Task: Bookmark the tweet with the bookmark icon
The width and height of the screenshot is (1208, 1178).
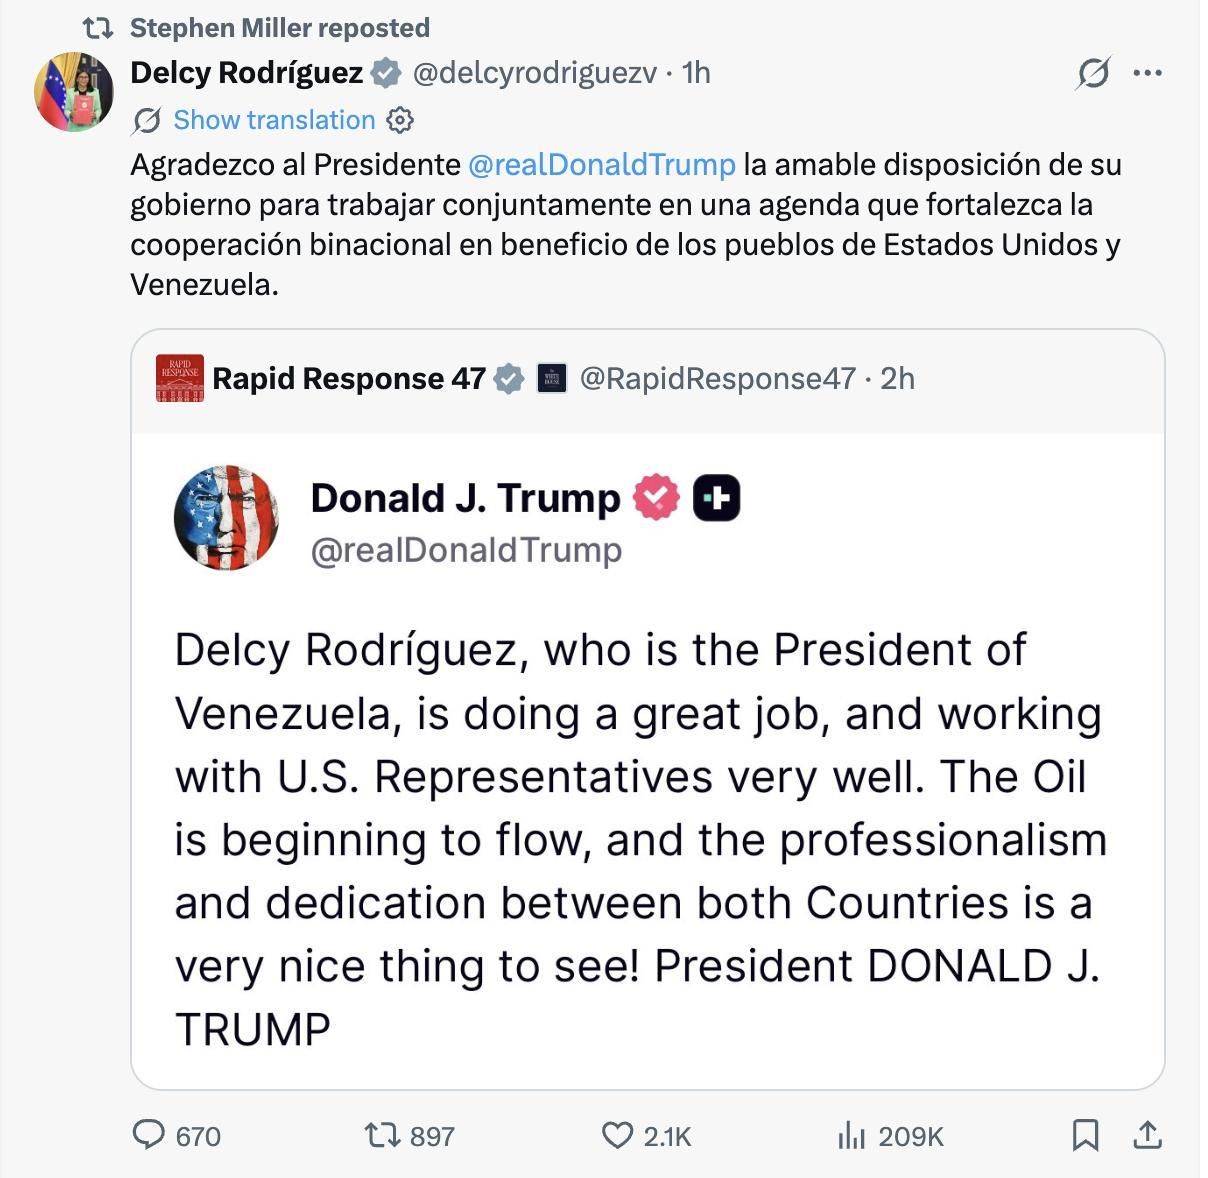Action: pos(1087,1135)
